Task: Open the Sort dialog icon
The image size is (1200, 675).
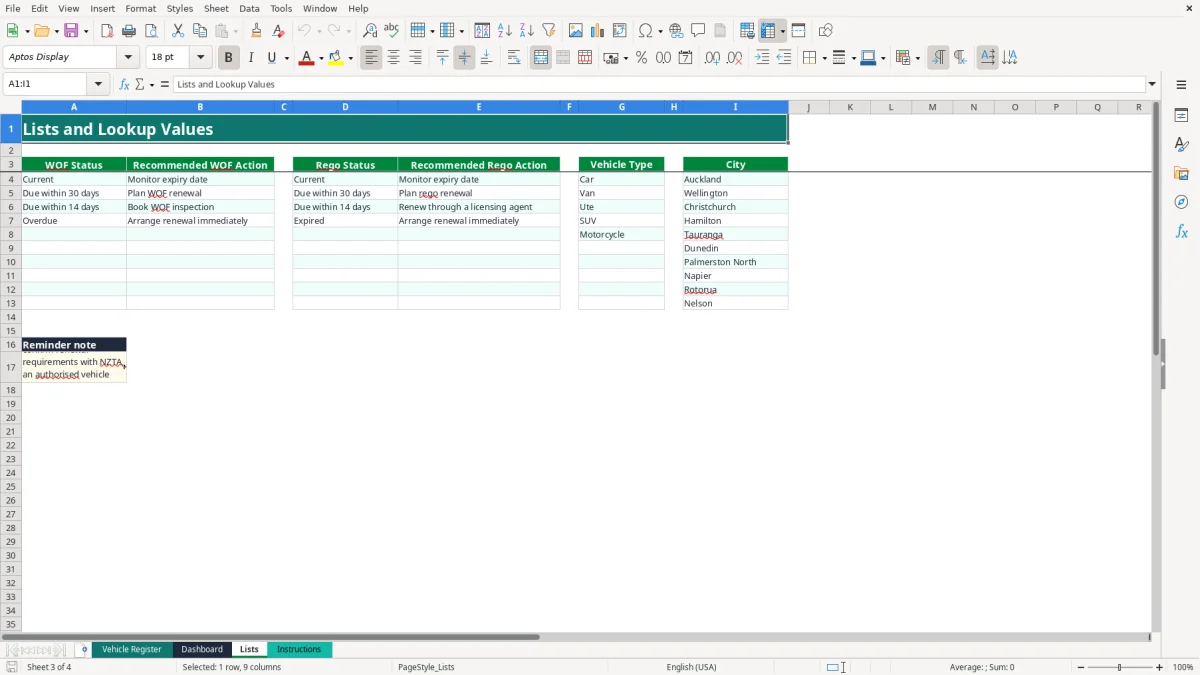Action: [482, 31]
